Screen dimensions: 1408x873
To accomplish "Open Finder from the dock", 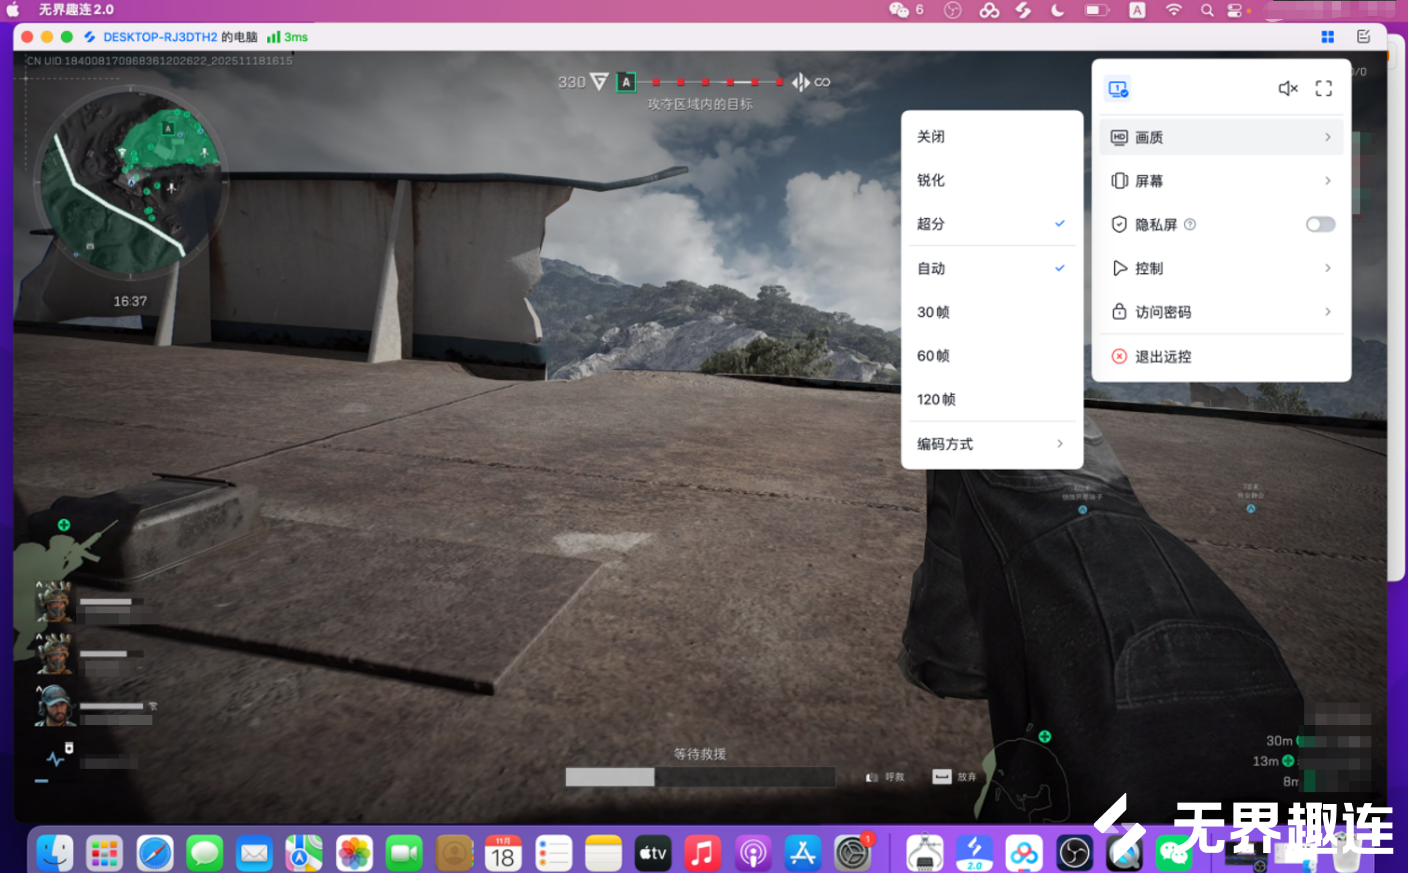I will (x=55, y=853).
